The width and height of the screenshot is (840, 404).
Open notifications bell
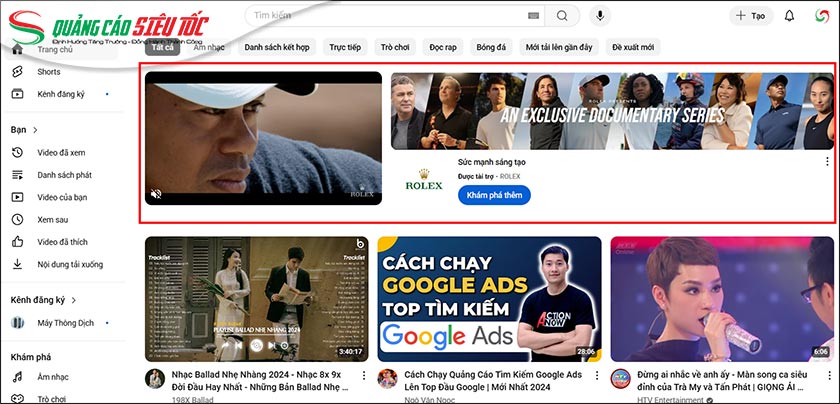click(789, 16)
